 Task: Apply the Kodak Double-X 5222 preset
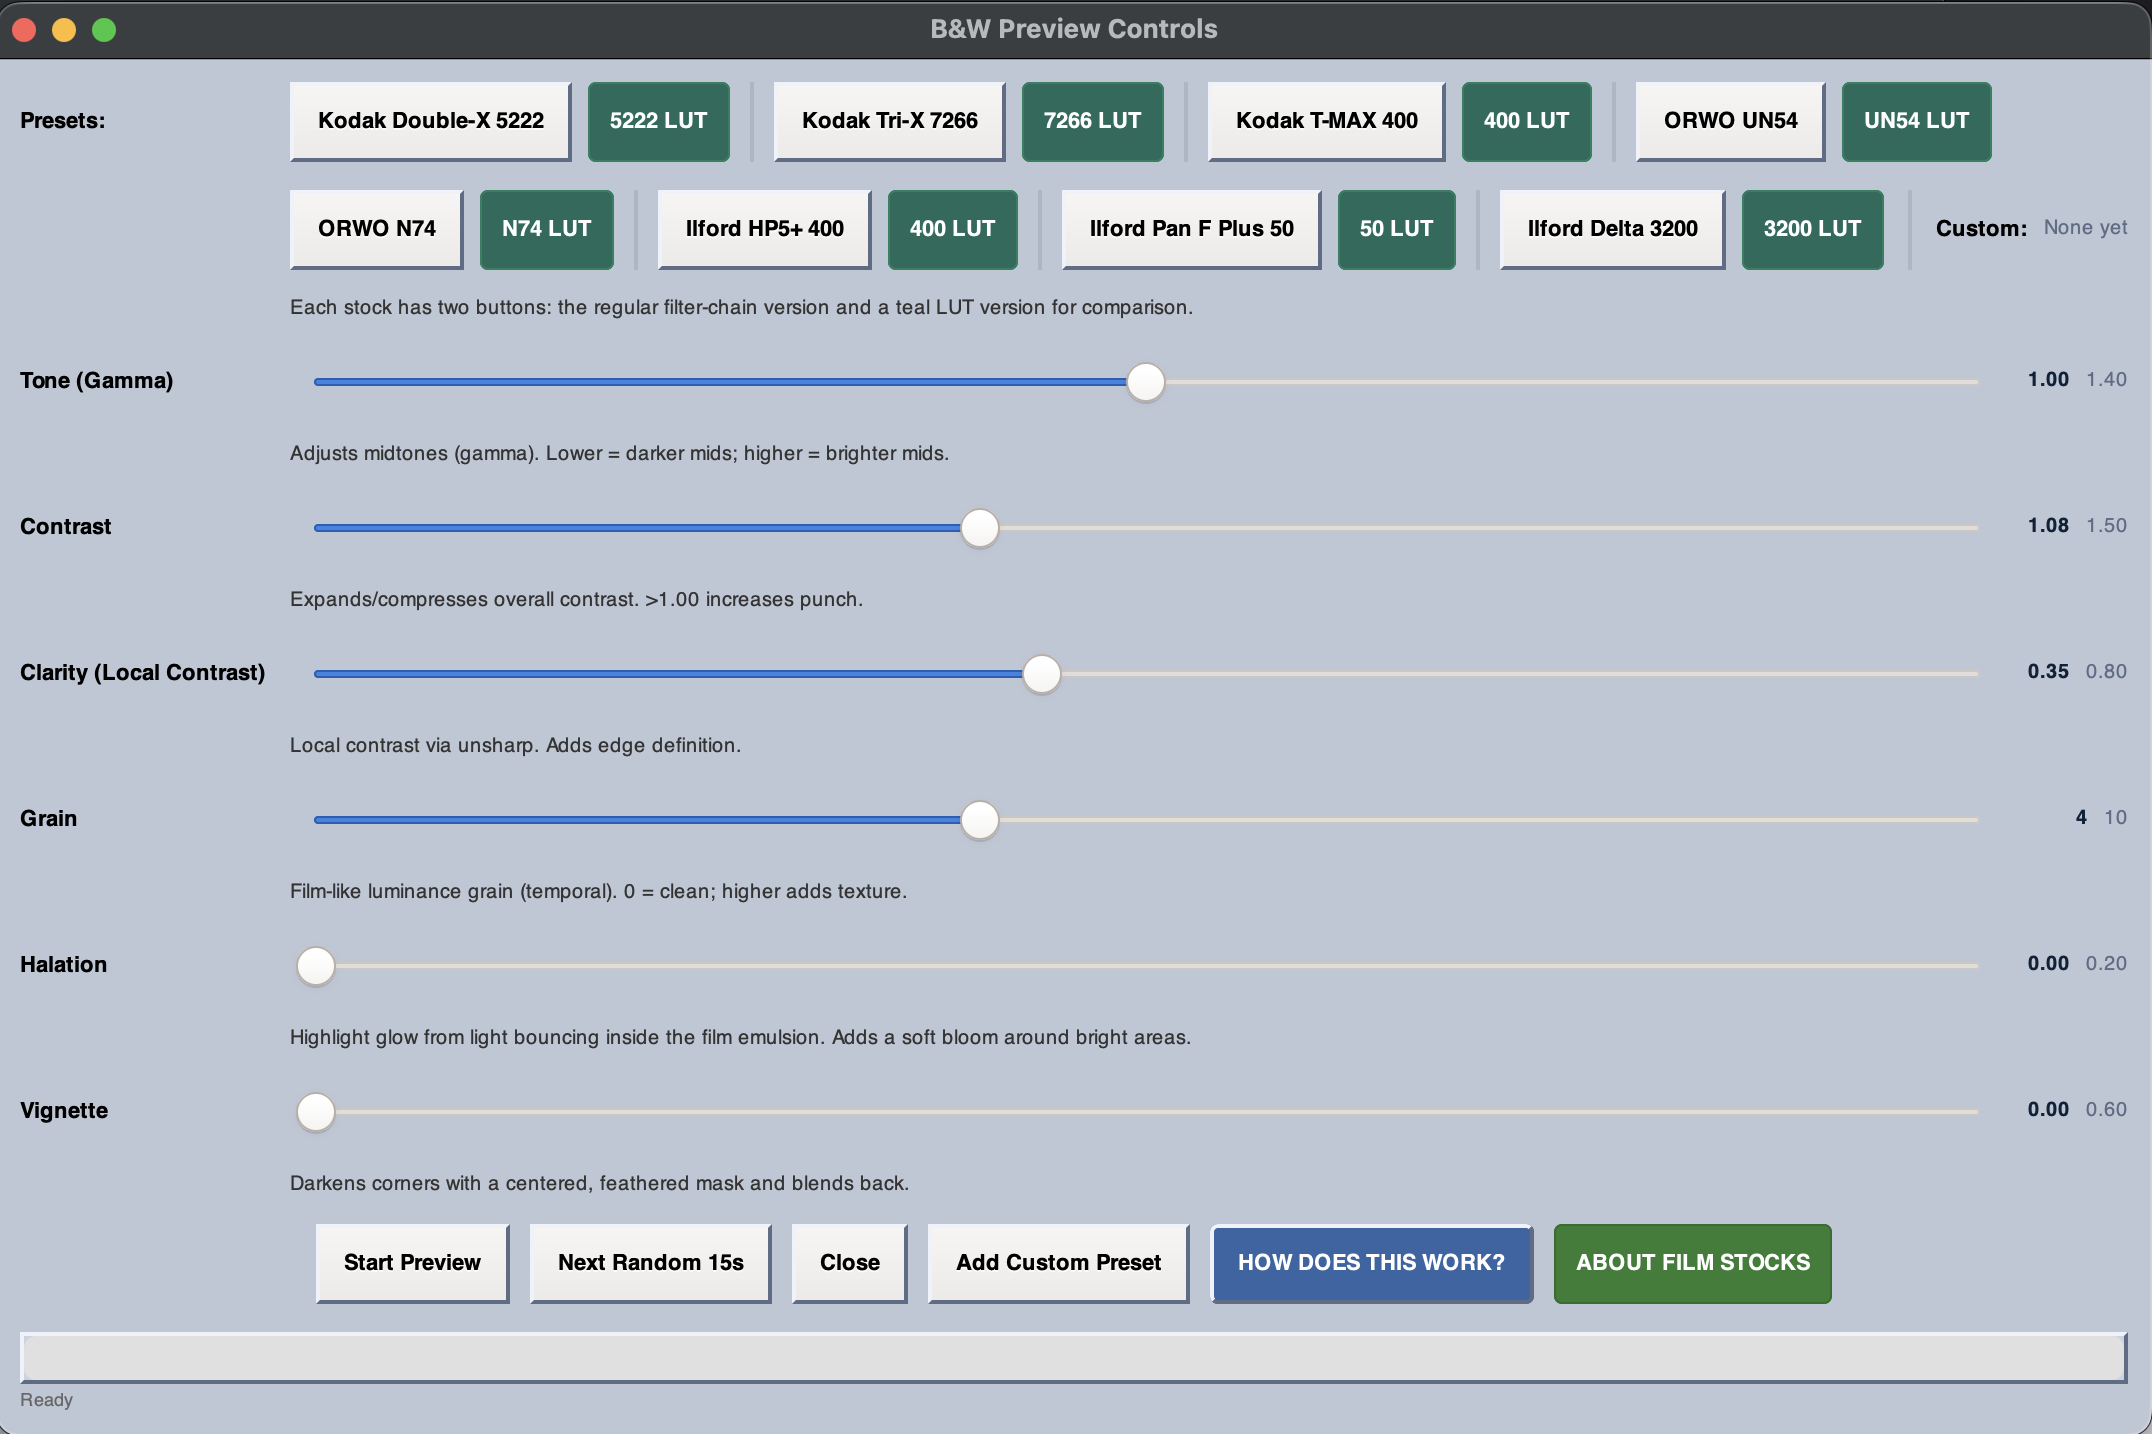[430, 121]
